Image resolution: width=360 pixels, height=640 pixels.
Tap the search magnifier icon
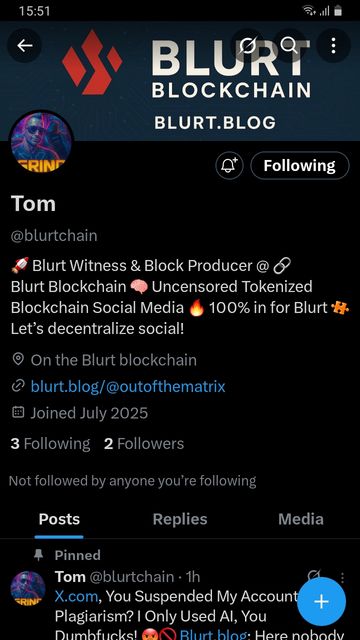pos(289,46)
